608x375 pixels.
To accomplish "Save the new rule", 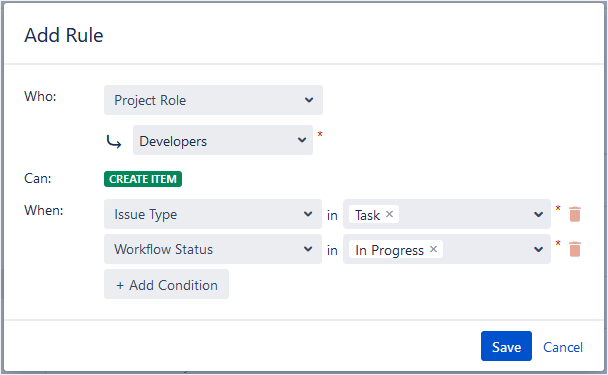I will 506,346.
